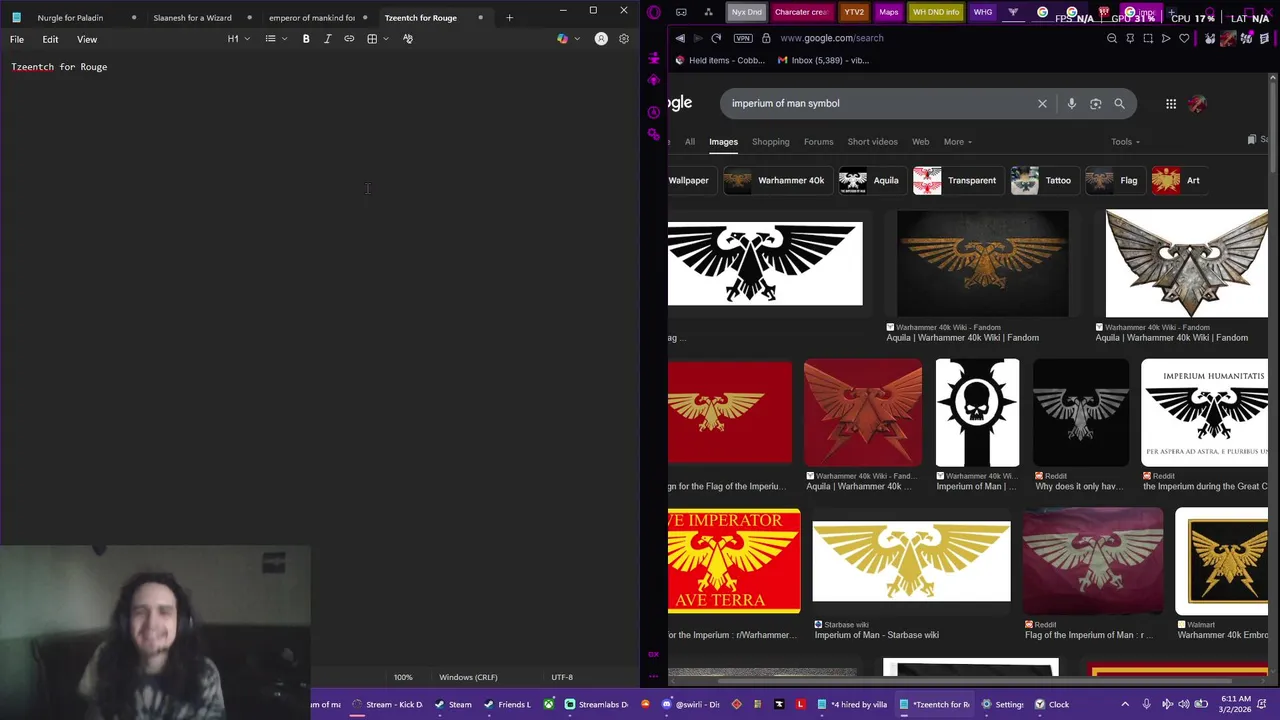This screenshot has width=1280, height=720.
Task: Change encoding UTF-8 in status bar
Action: click(x=562, y=677)
